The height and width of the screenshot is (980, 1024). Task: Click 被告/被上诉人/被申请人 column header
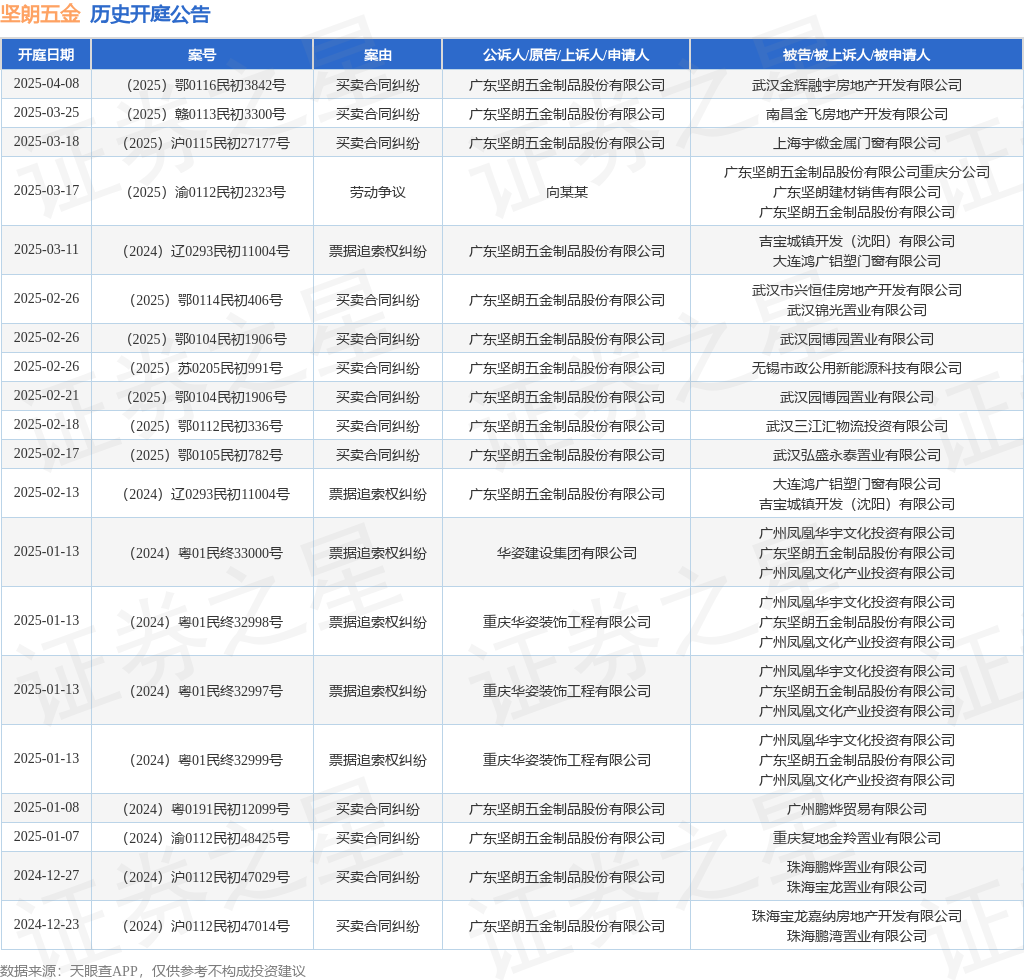856,55
